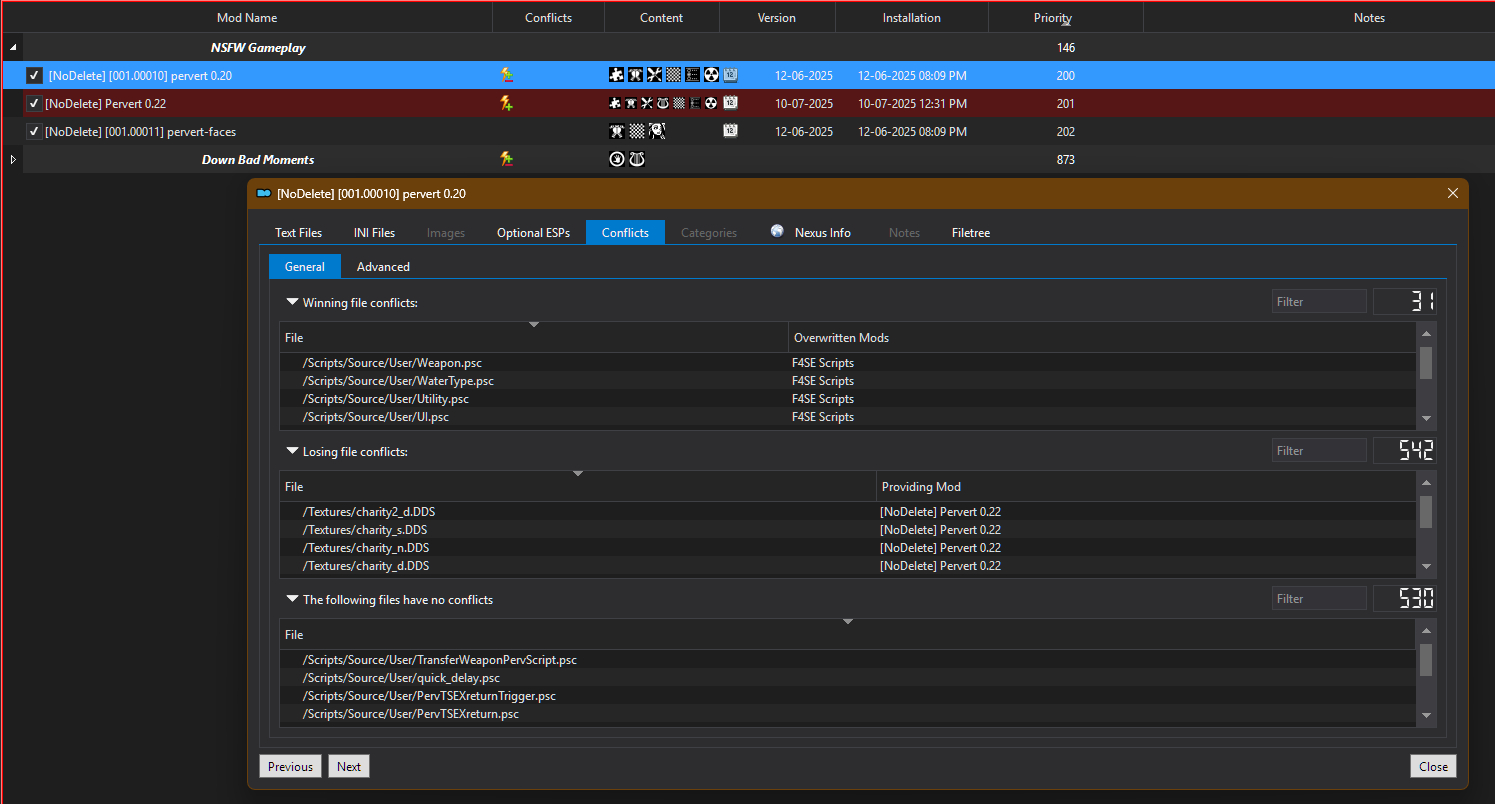Click radiation symbol icon in Pervert 0.22 row

[711, 103]
